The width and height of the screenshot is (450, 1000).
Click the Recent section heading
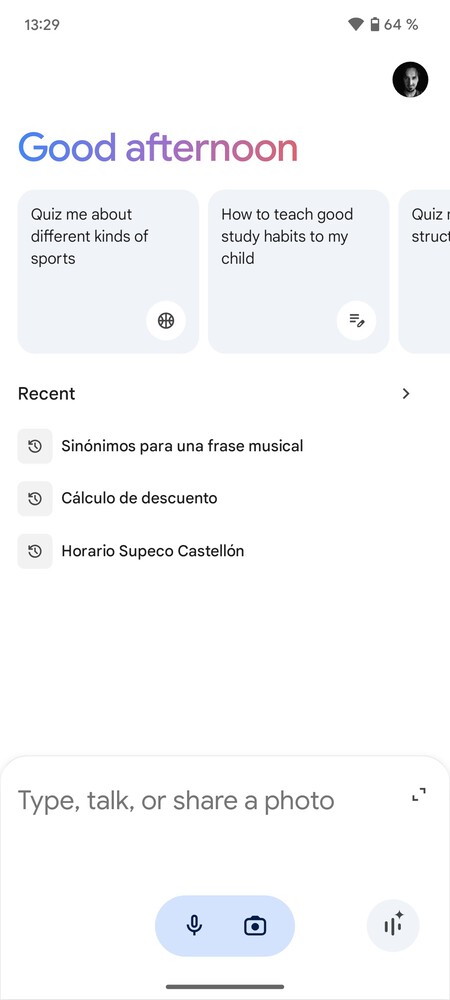[x=47, y=393]
